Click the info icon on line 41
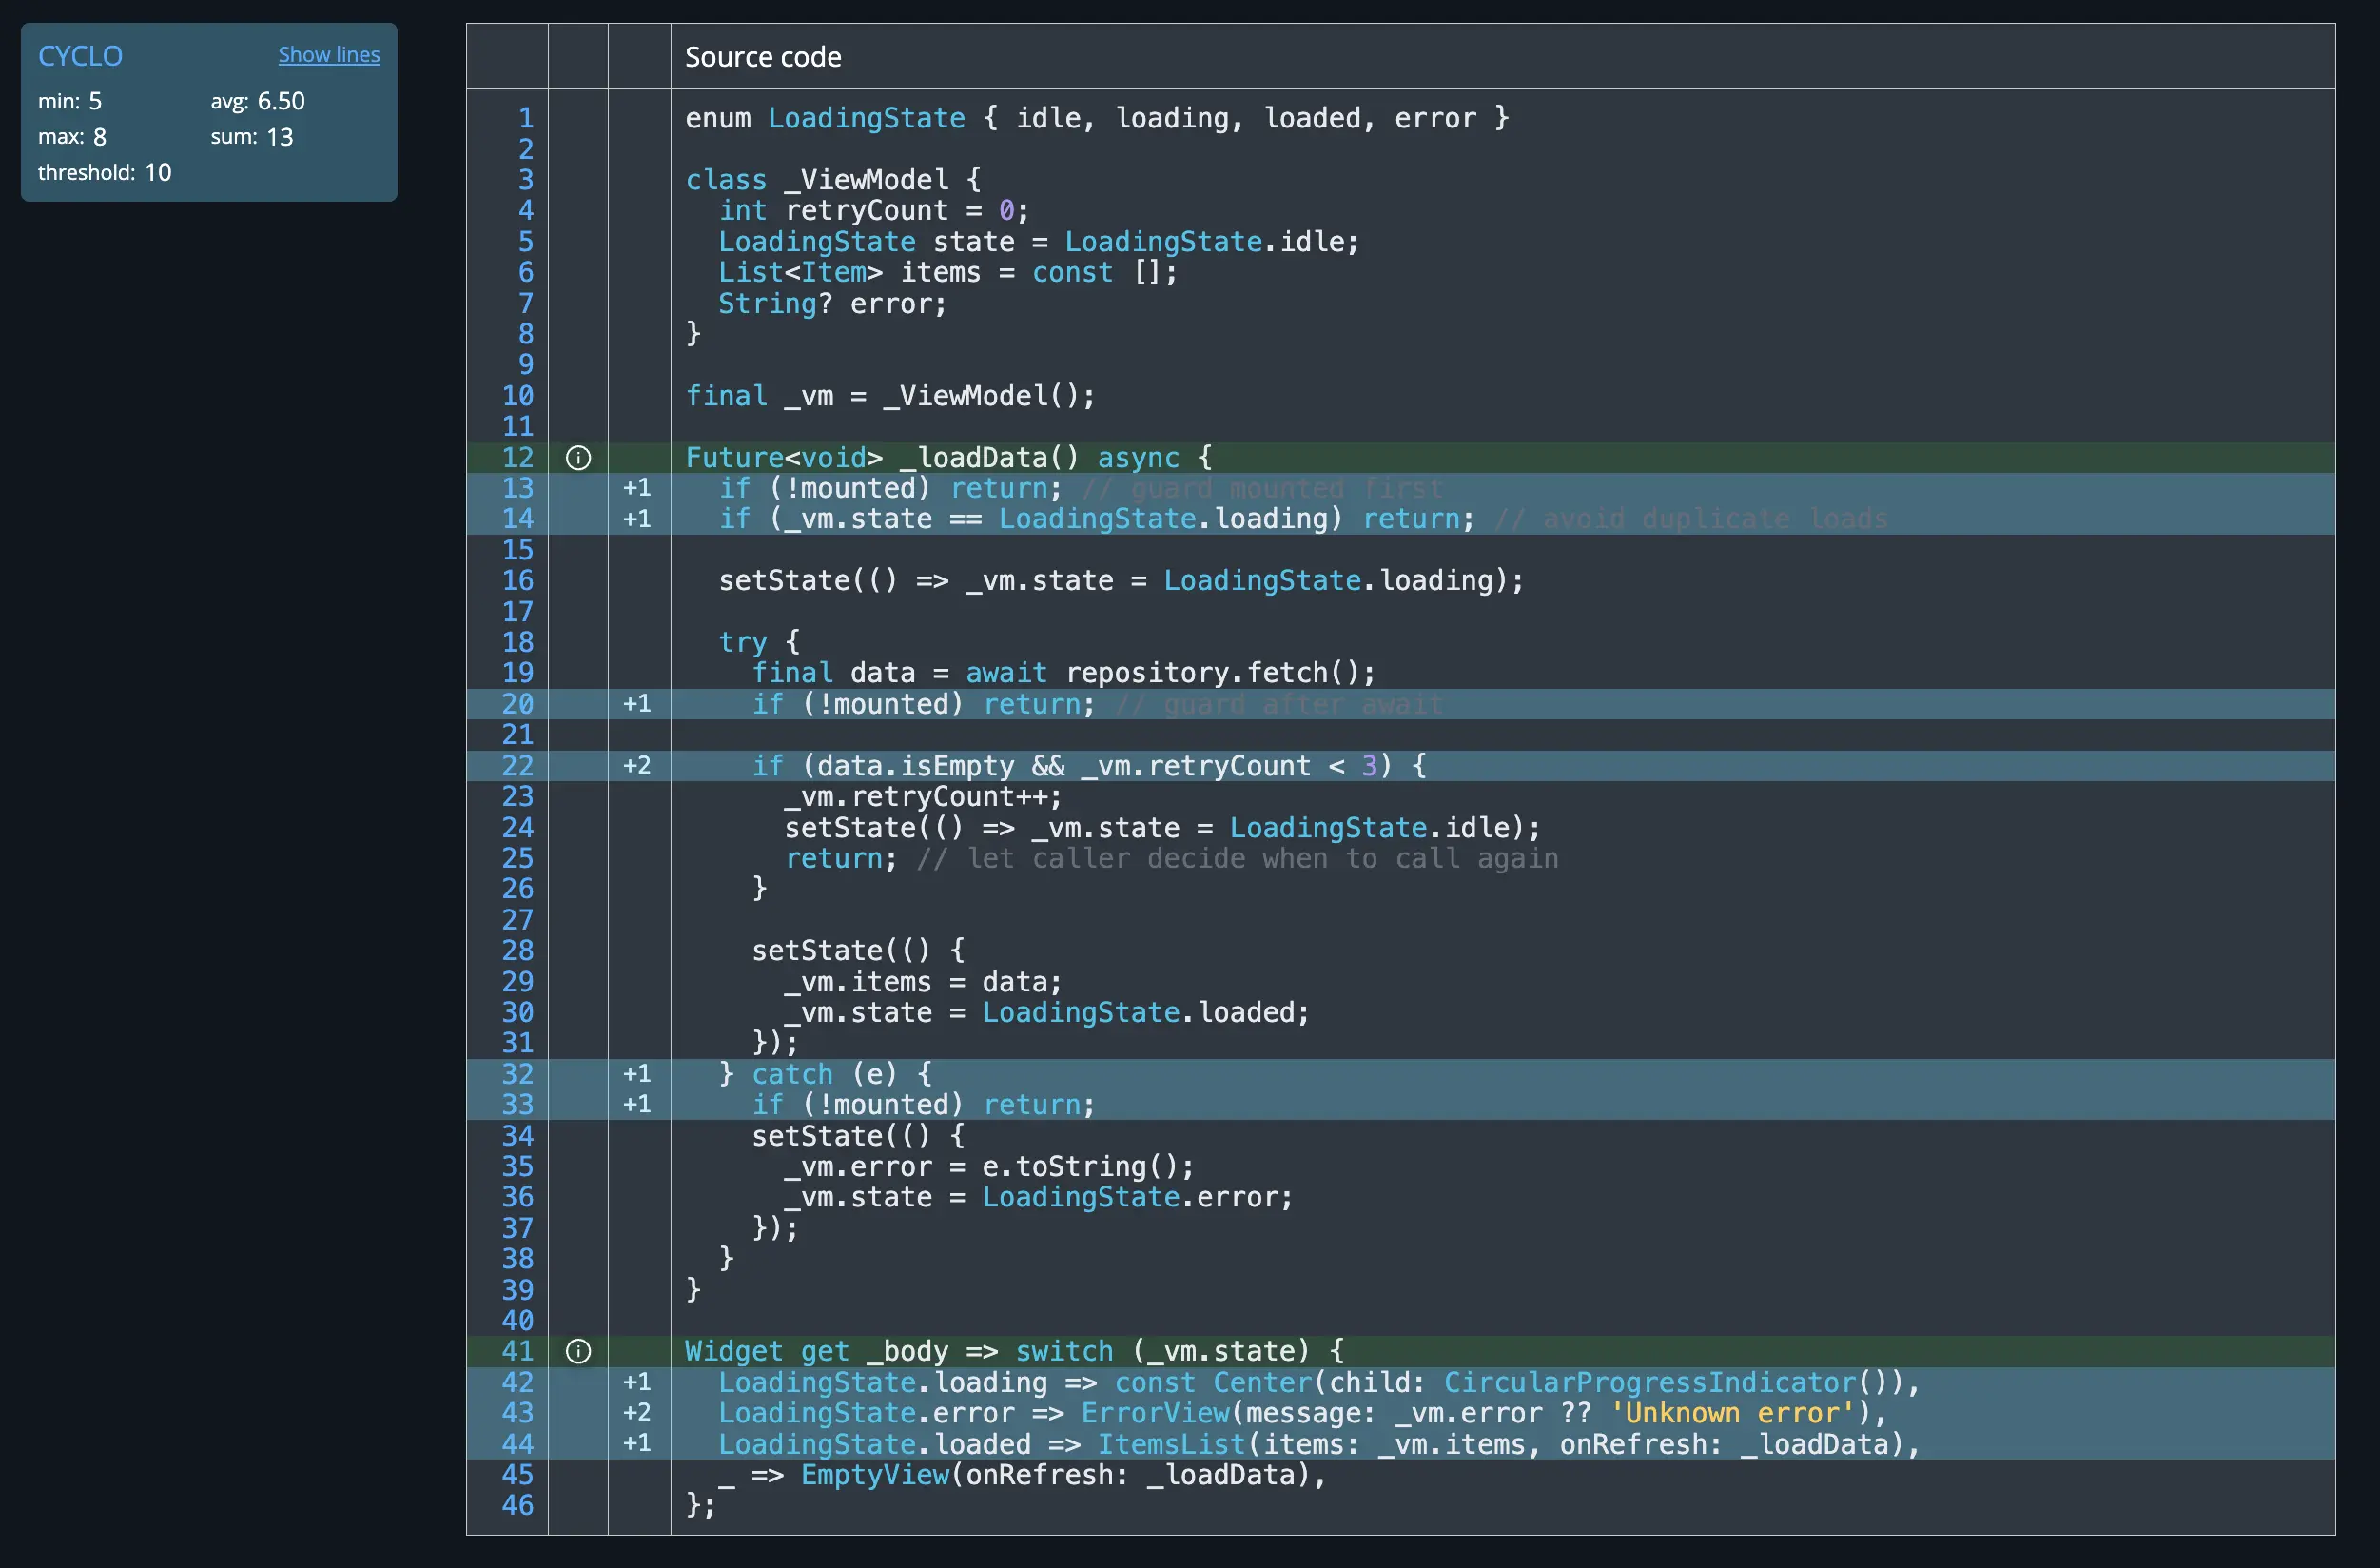Screen dimensions: 2380x1568 (578, 1351)
